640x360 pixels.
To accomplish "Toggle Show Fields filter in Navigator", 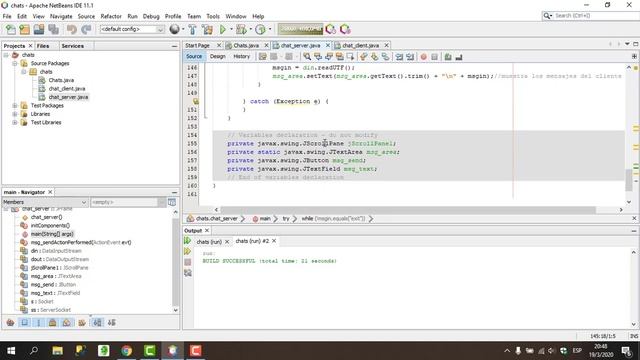I will 25,322.
